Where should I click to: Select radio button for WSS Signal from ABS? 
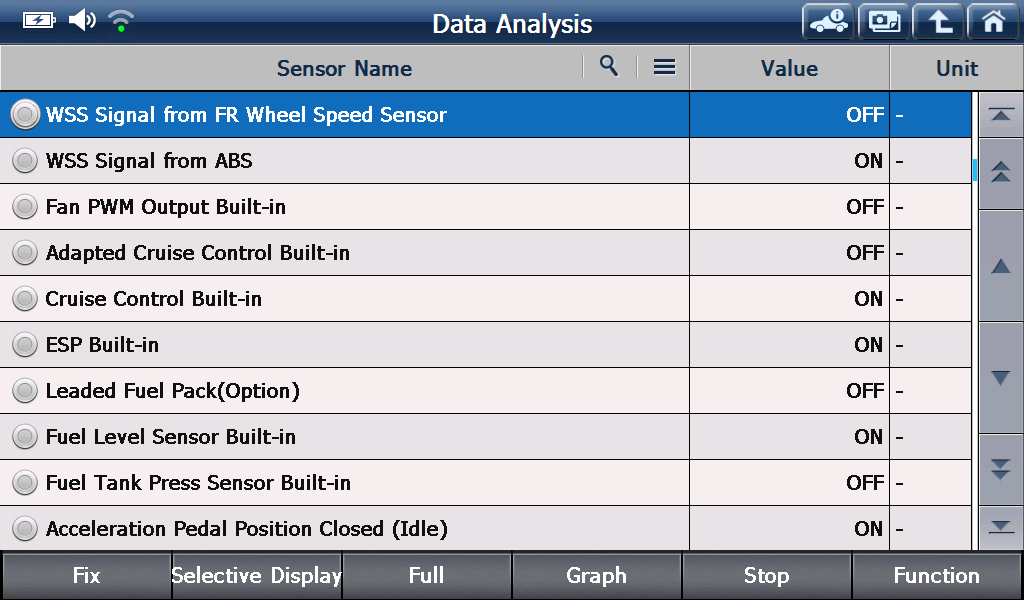pyautogui.click(x=25, y=161)
